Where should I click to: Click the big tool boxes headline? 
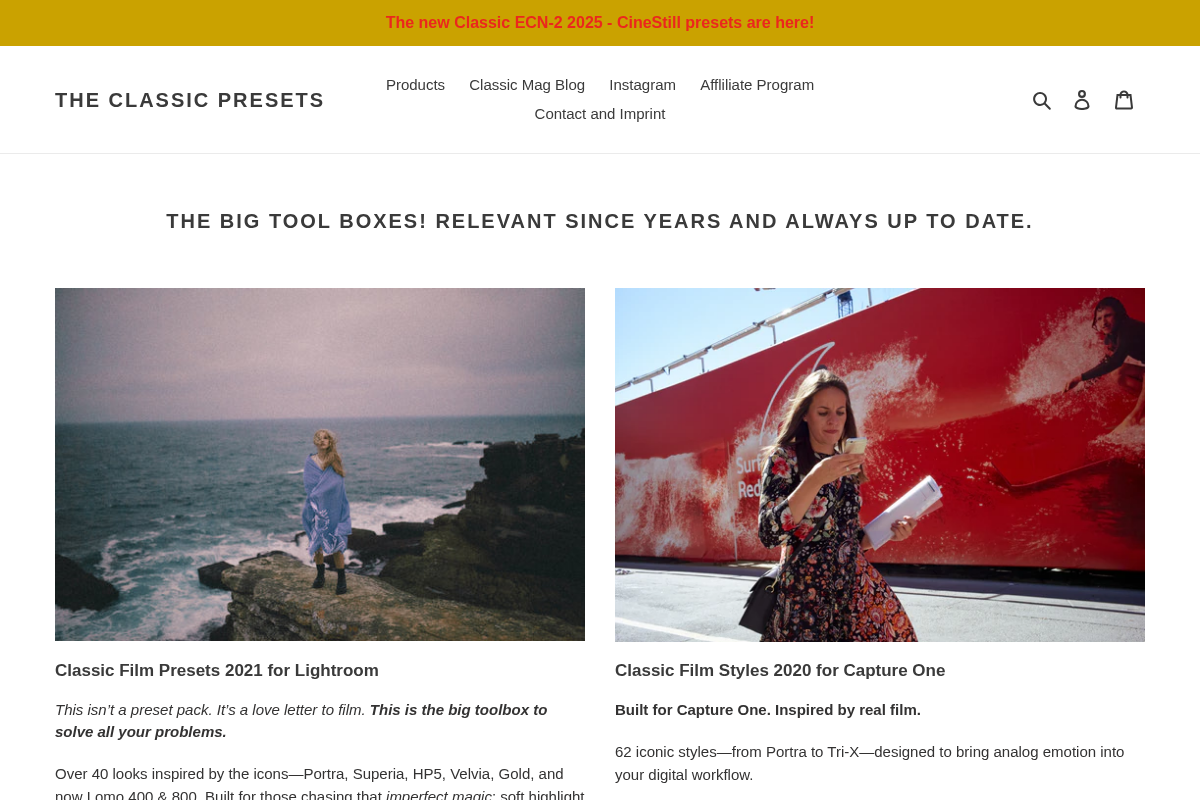(x=600, y=221)
